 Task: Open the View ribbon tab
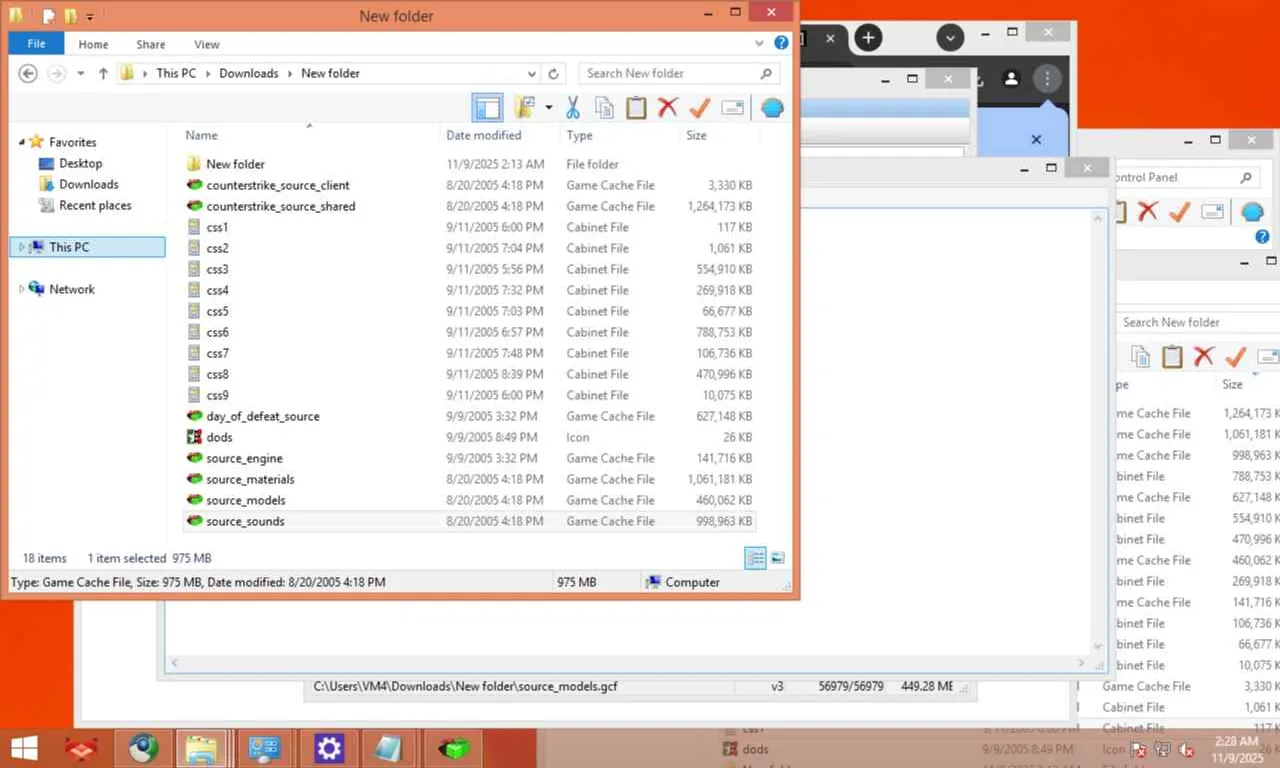207,44
